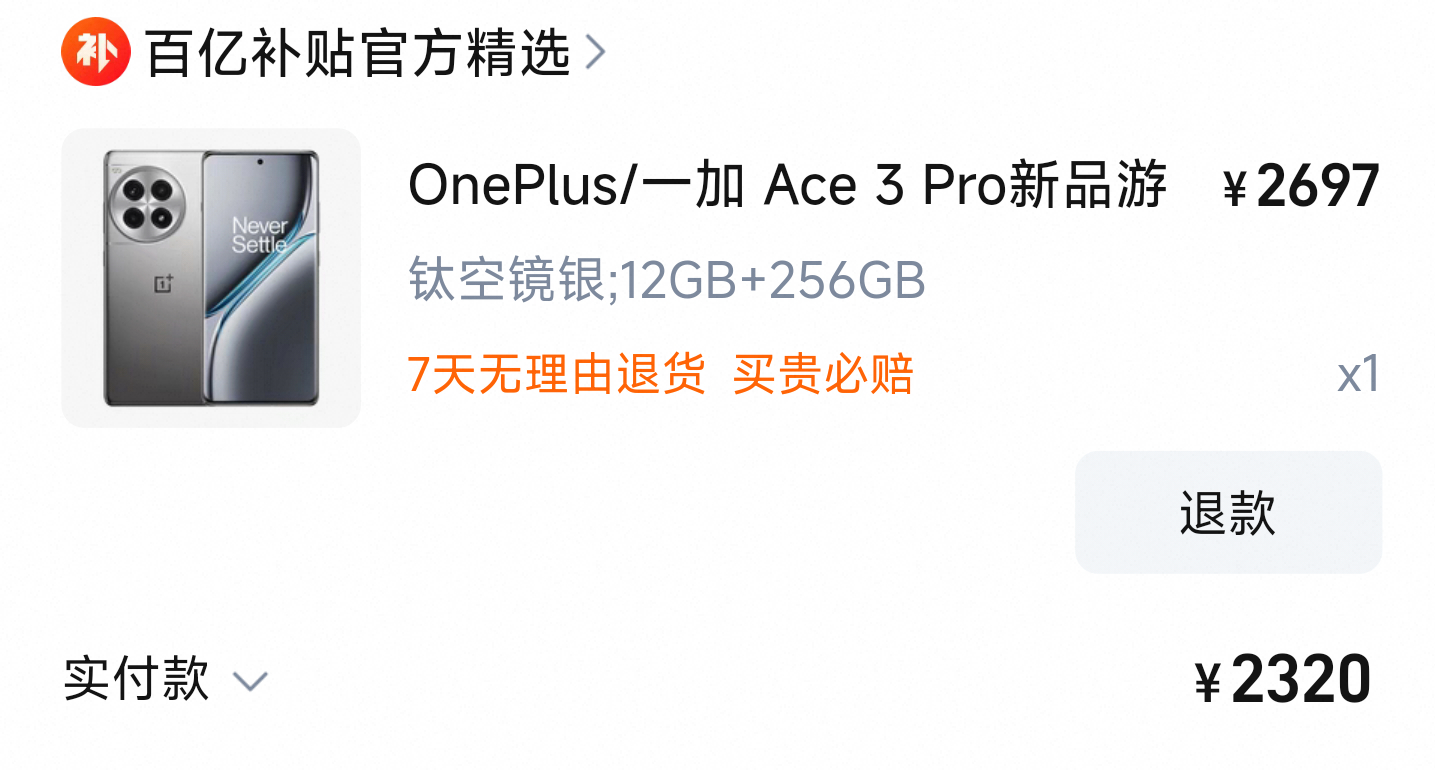Image resolution: width=1435 pixels, height=770 pixels.
Task: Request a refund with the 退款 button
Action: point(1228,512)
